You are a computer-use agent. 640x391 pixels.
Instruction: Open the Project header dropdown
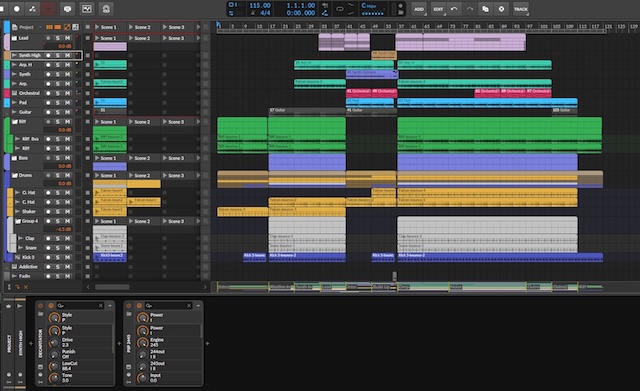[40, 27]
